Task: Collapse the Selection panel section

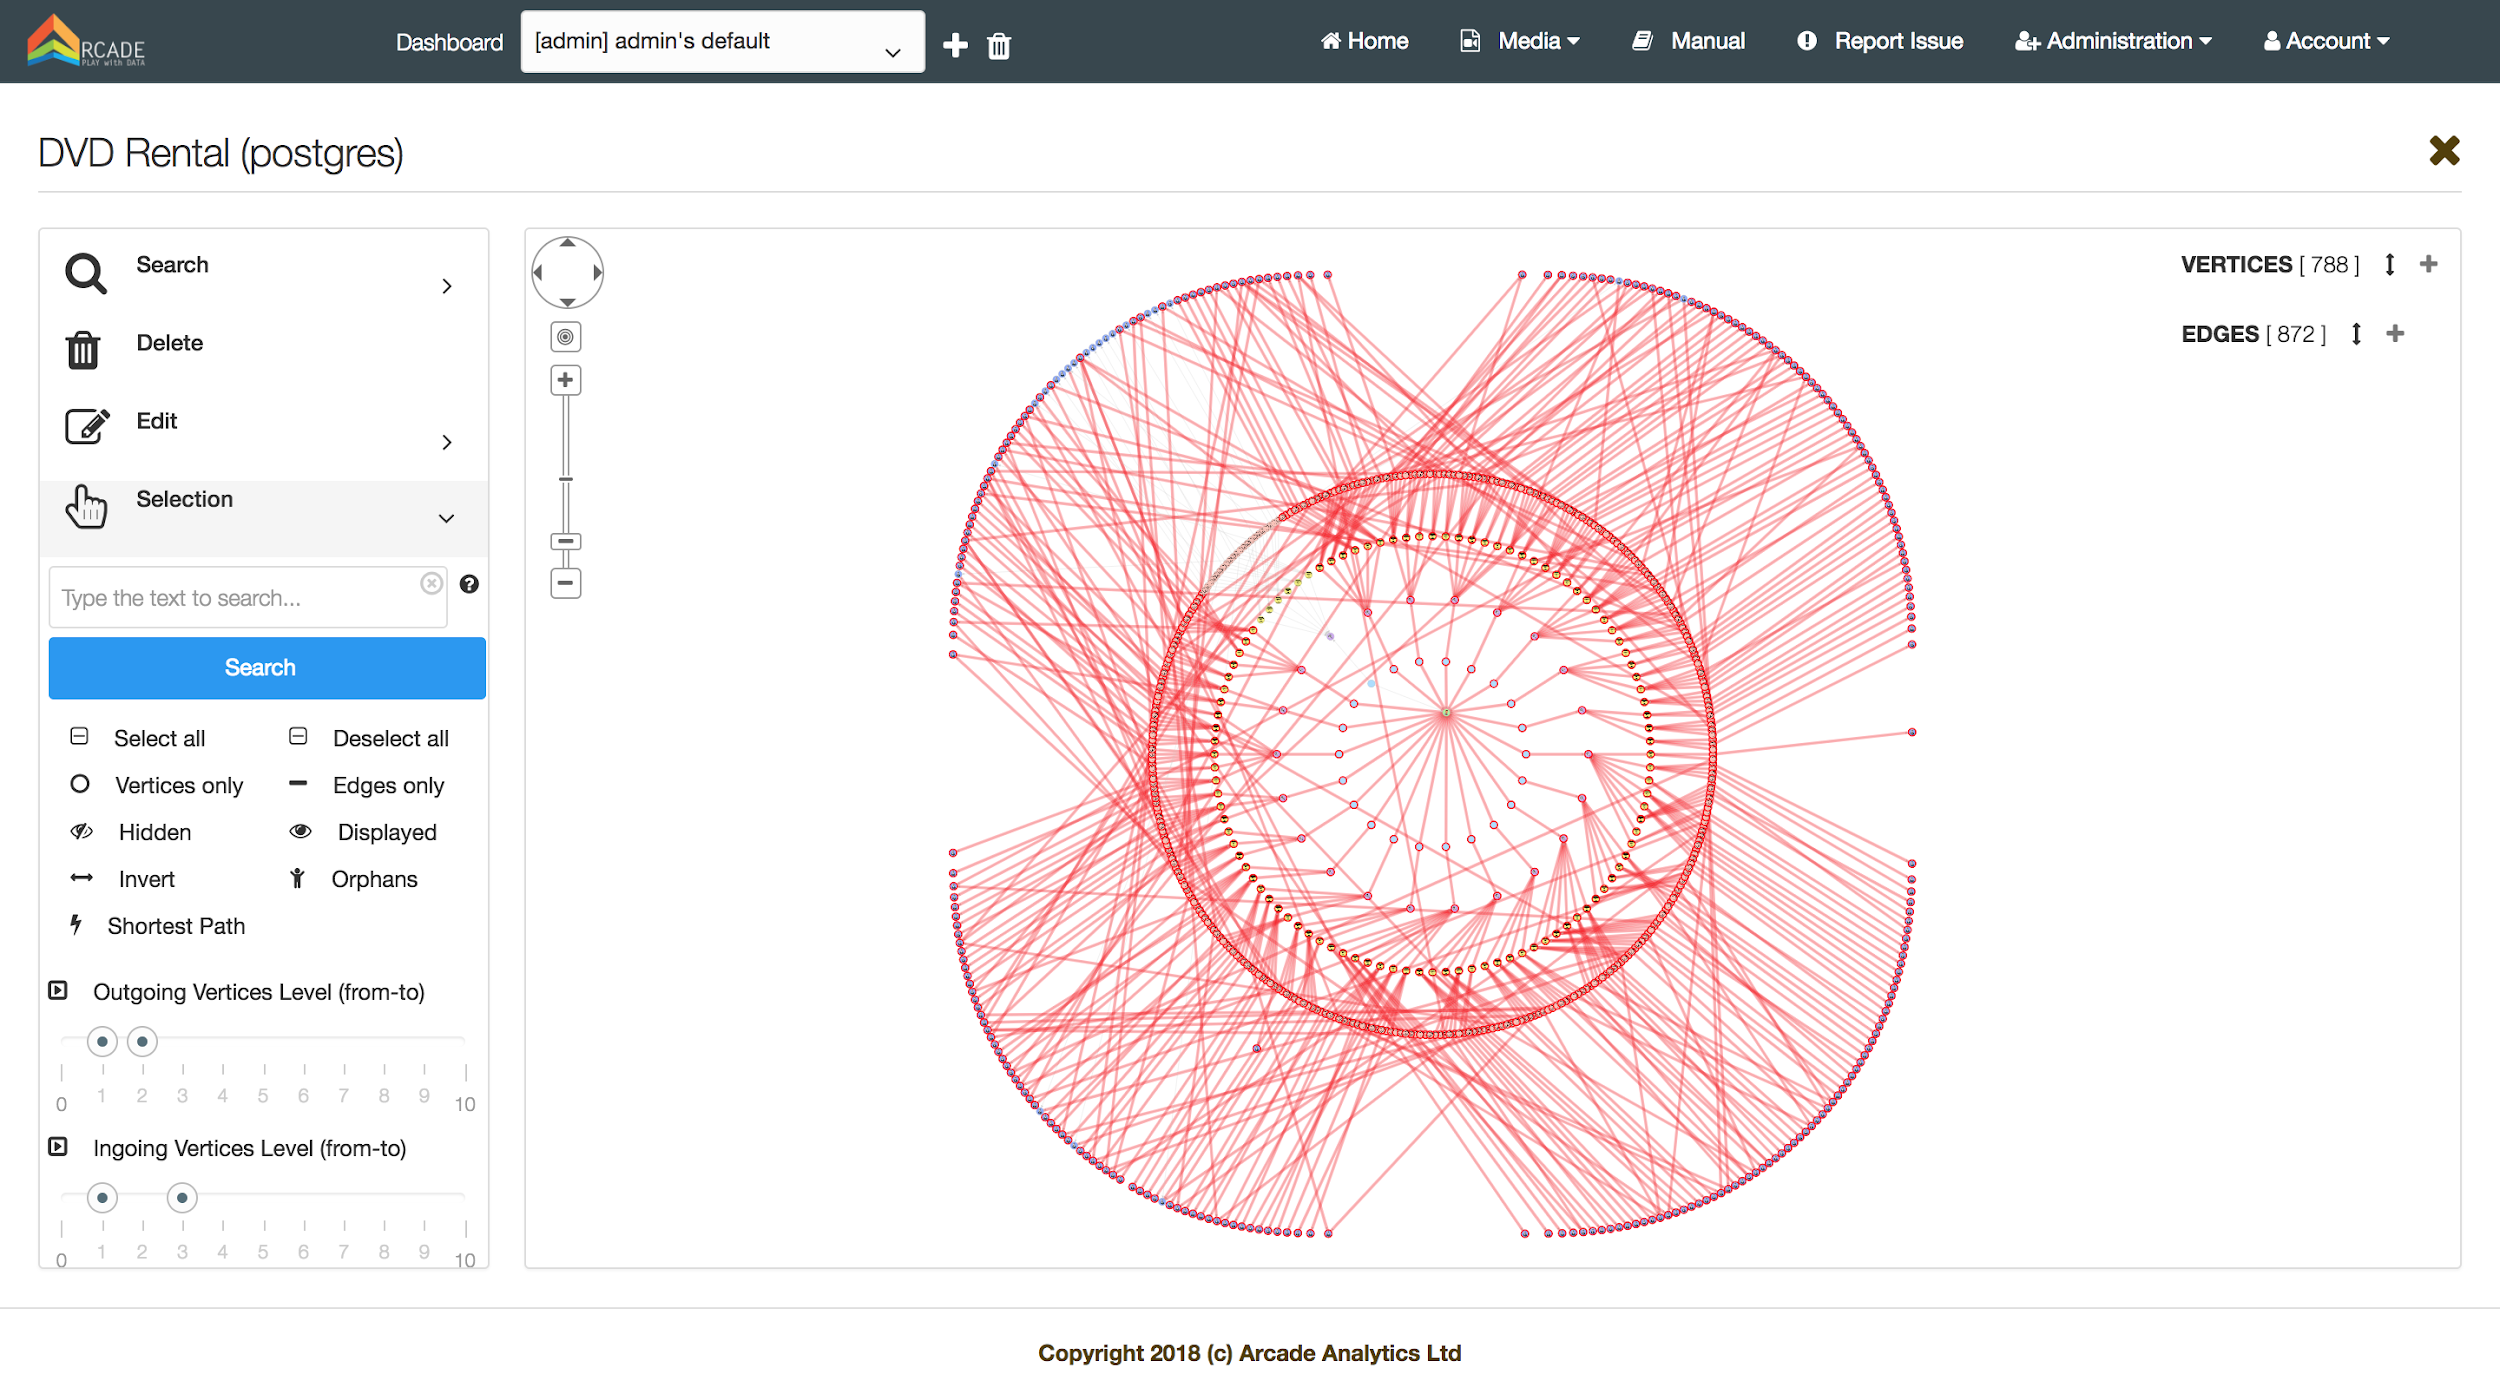Action: [446, 518]
